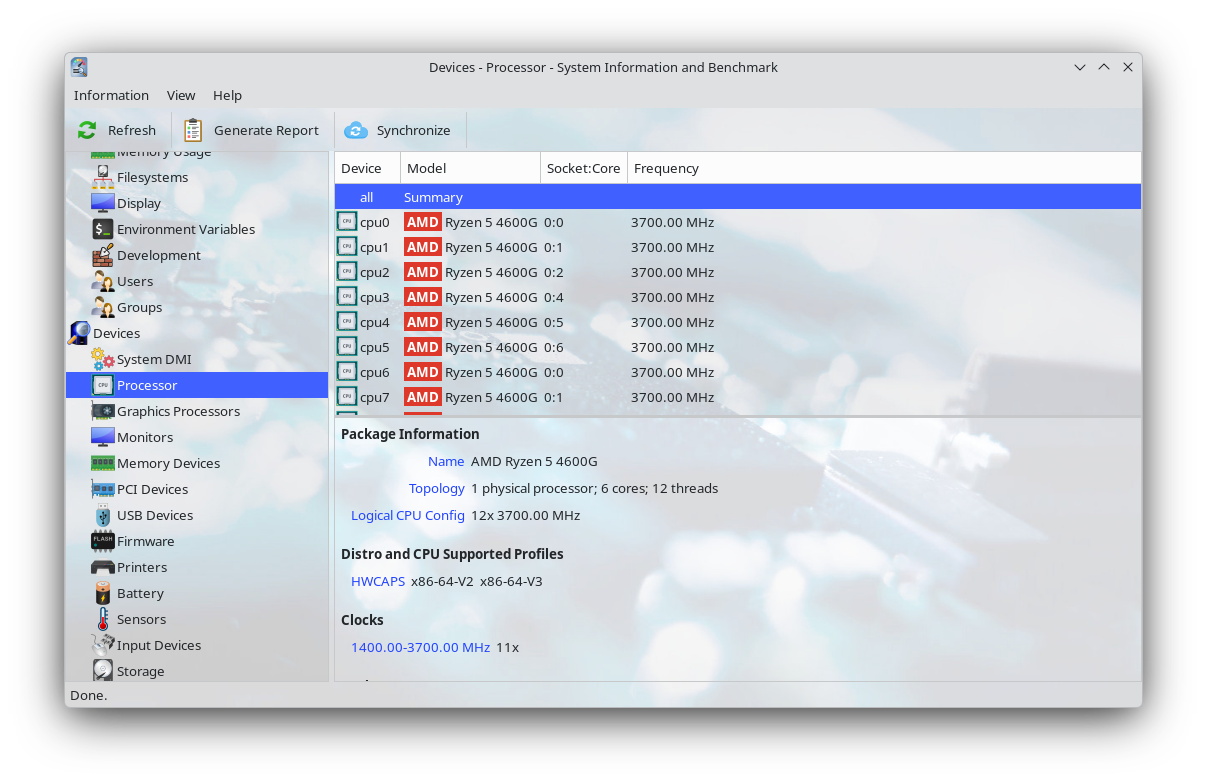The width and height of the screenshot is (1207, 784).
Task: Click the cpu5 row label
Action: tap(375, 347)
